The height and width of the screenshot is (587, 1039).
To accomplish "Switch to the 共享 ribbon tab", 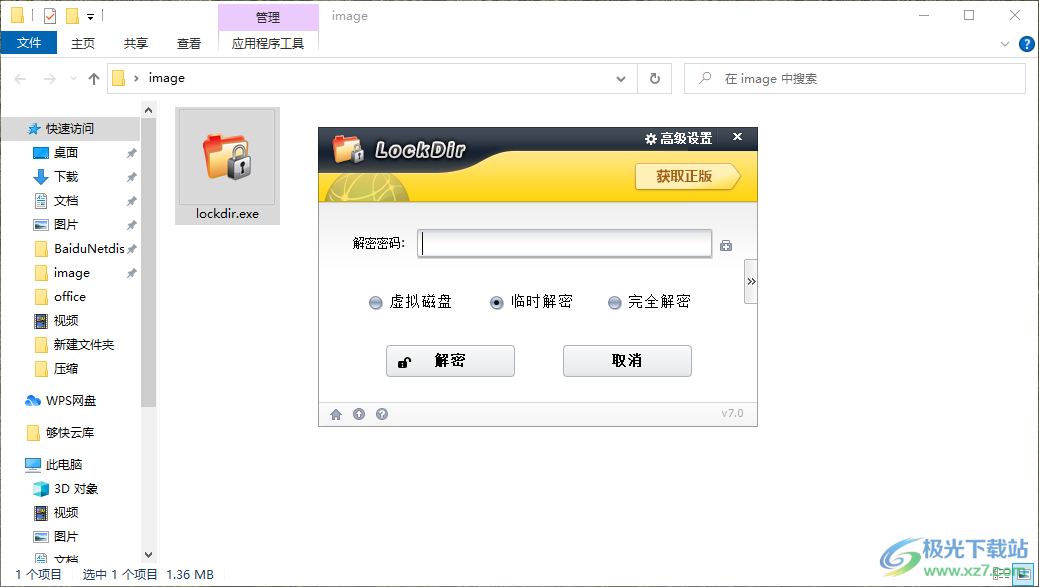I will (136, 43).
